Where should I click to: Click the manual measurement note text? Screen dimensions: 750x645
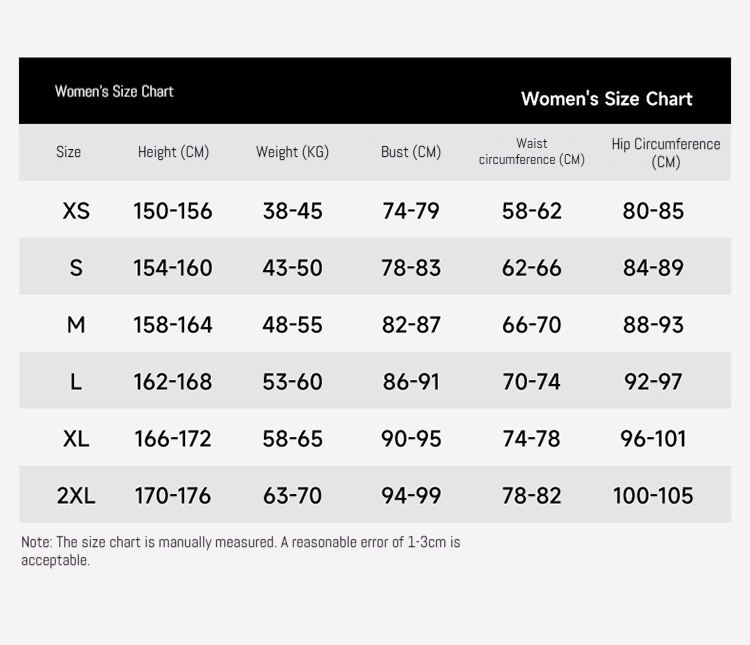pos(241,551)
